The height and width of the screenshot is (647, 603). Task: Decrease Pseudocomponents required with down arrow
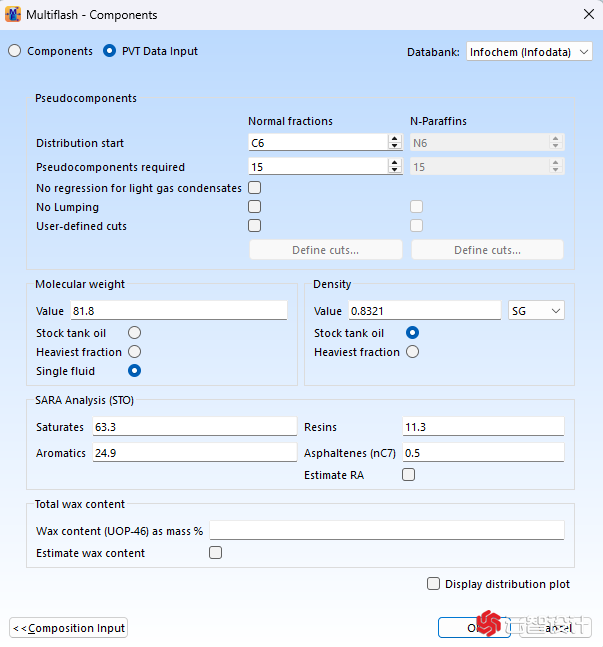pos(395,170)
